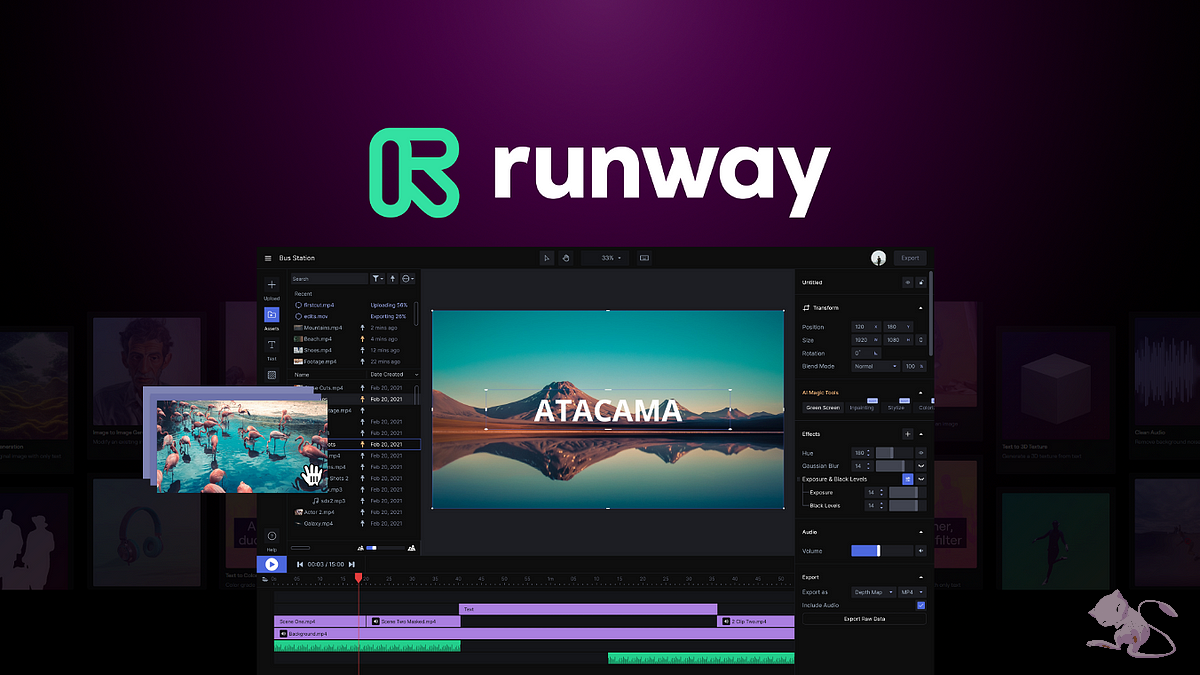
Task: Select the Text clip on the timeline
Action: click(x=588, y=608)
